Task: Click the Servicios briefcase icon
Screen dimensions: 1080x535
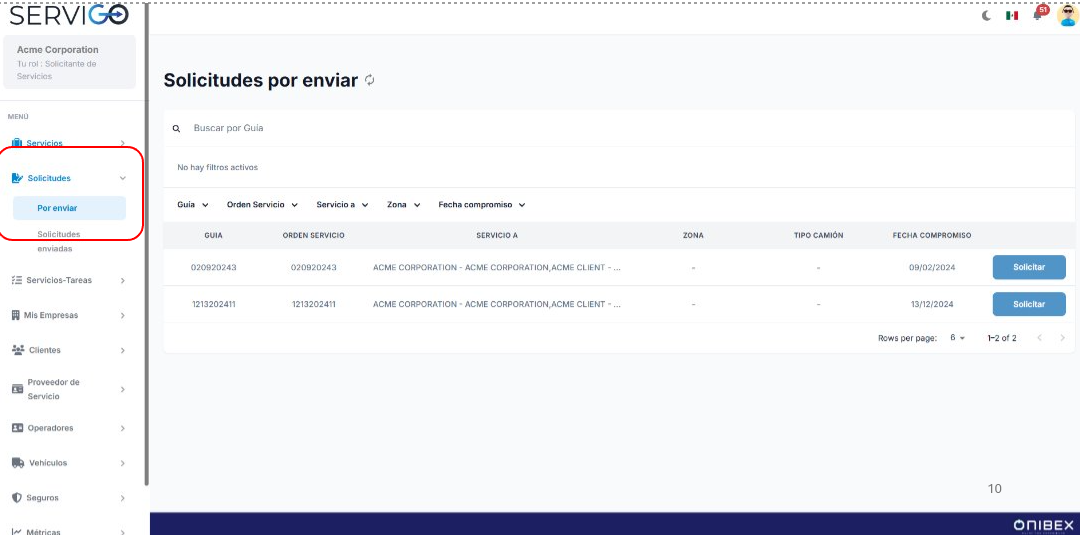Action: (17, 143)
